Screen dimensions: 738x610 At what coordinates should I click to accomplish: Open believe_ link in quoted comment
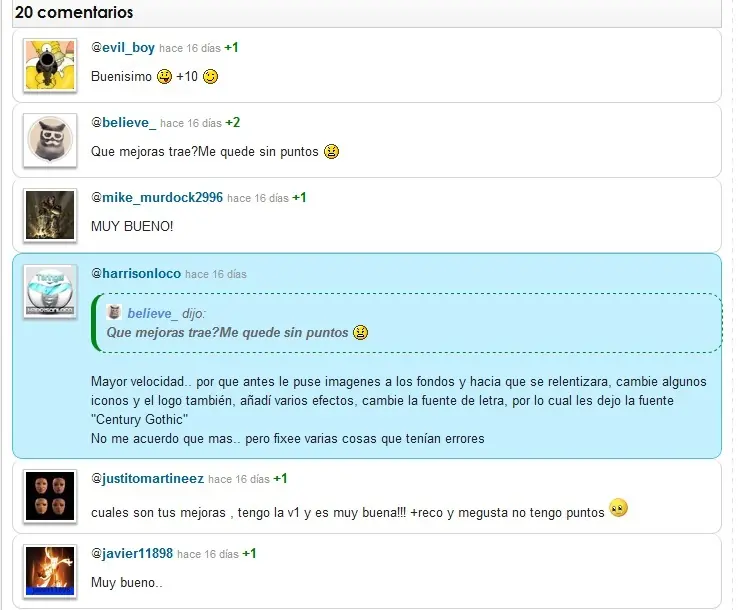point(153,313)
